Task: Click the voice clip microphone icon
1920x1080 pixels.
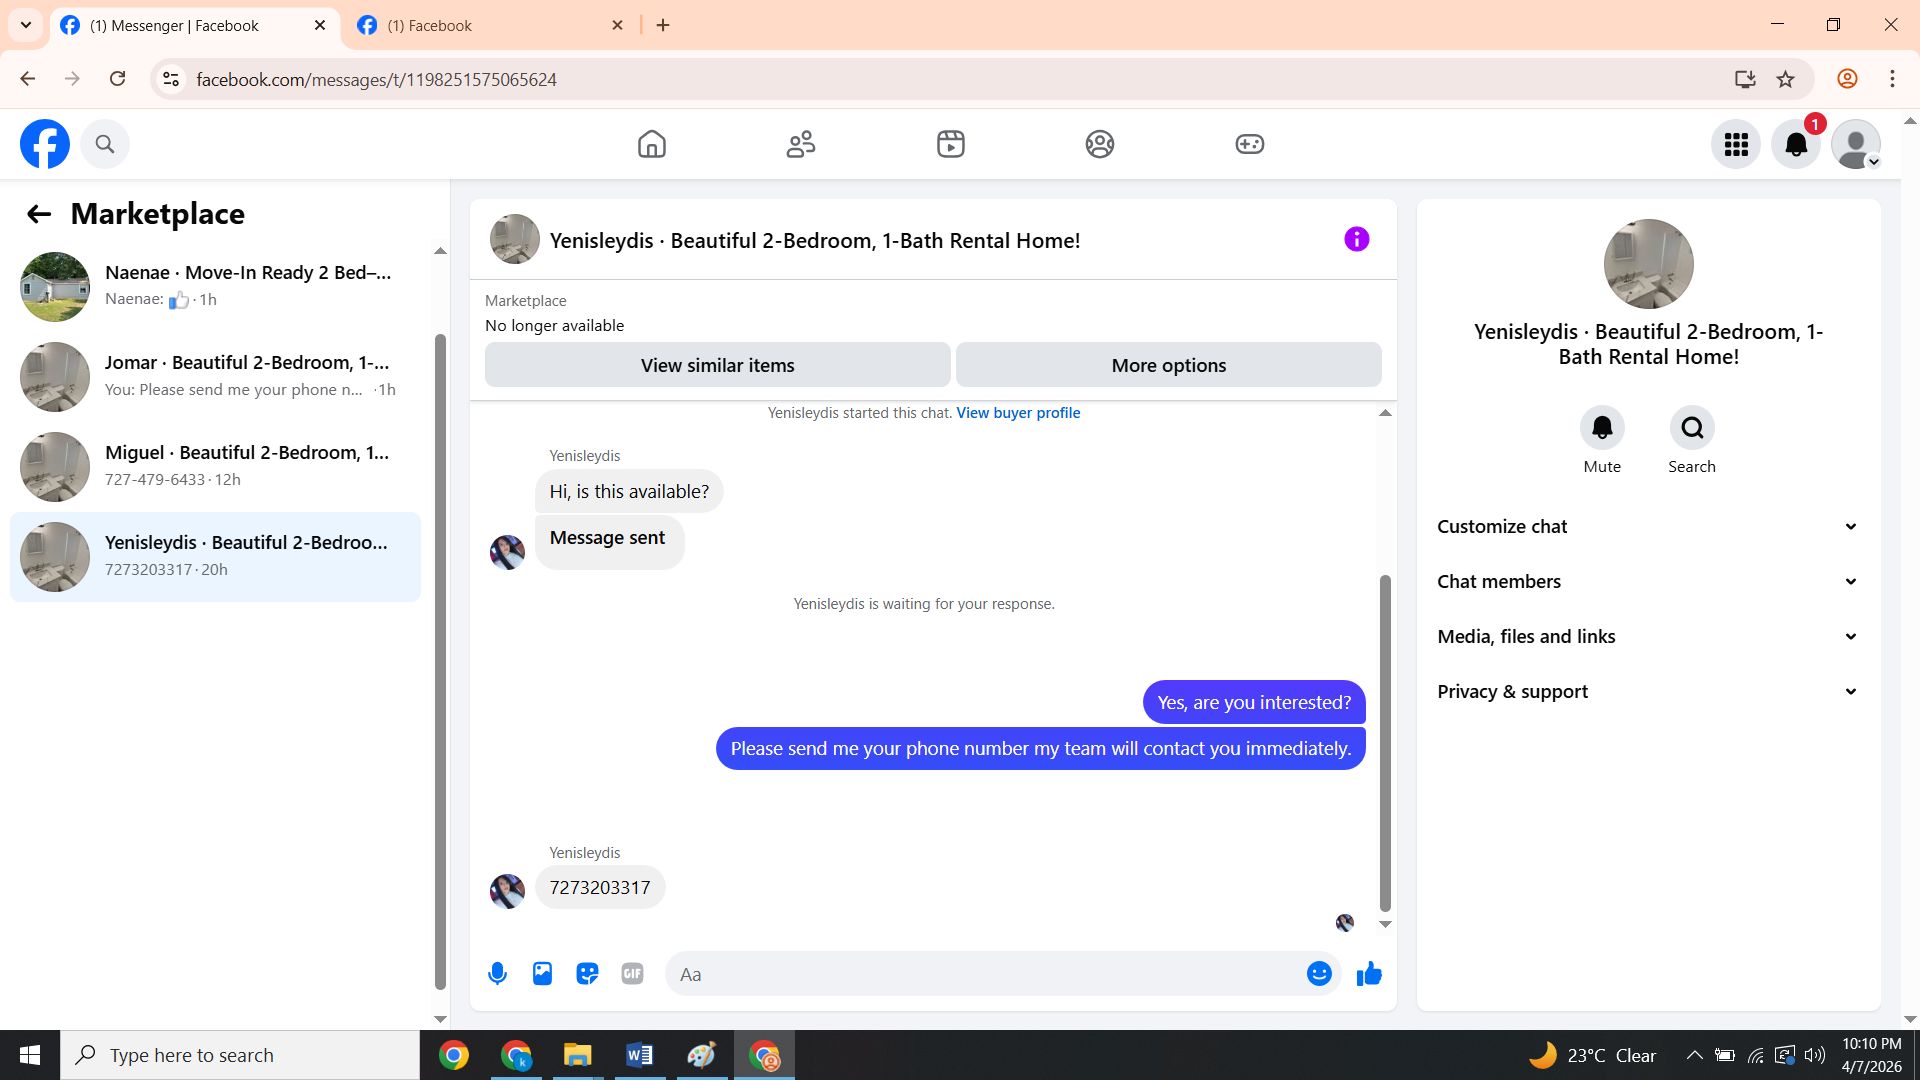Action: click(497, 973)
